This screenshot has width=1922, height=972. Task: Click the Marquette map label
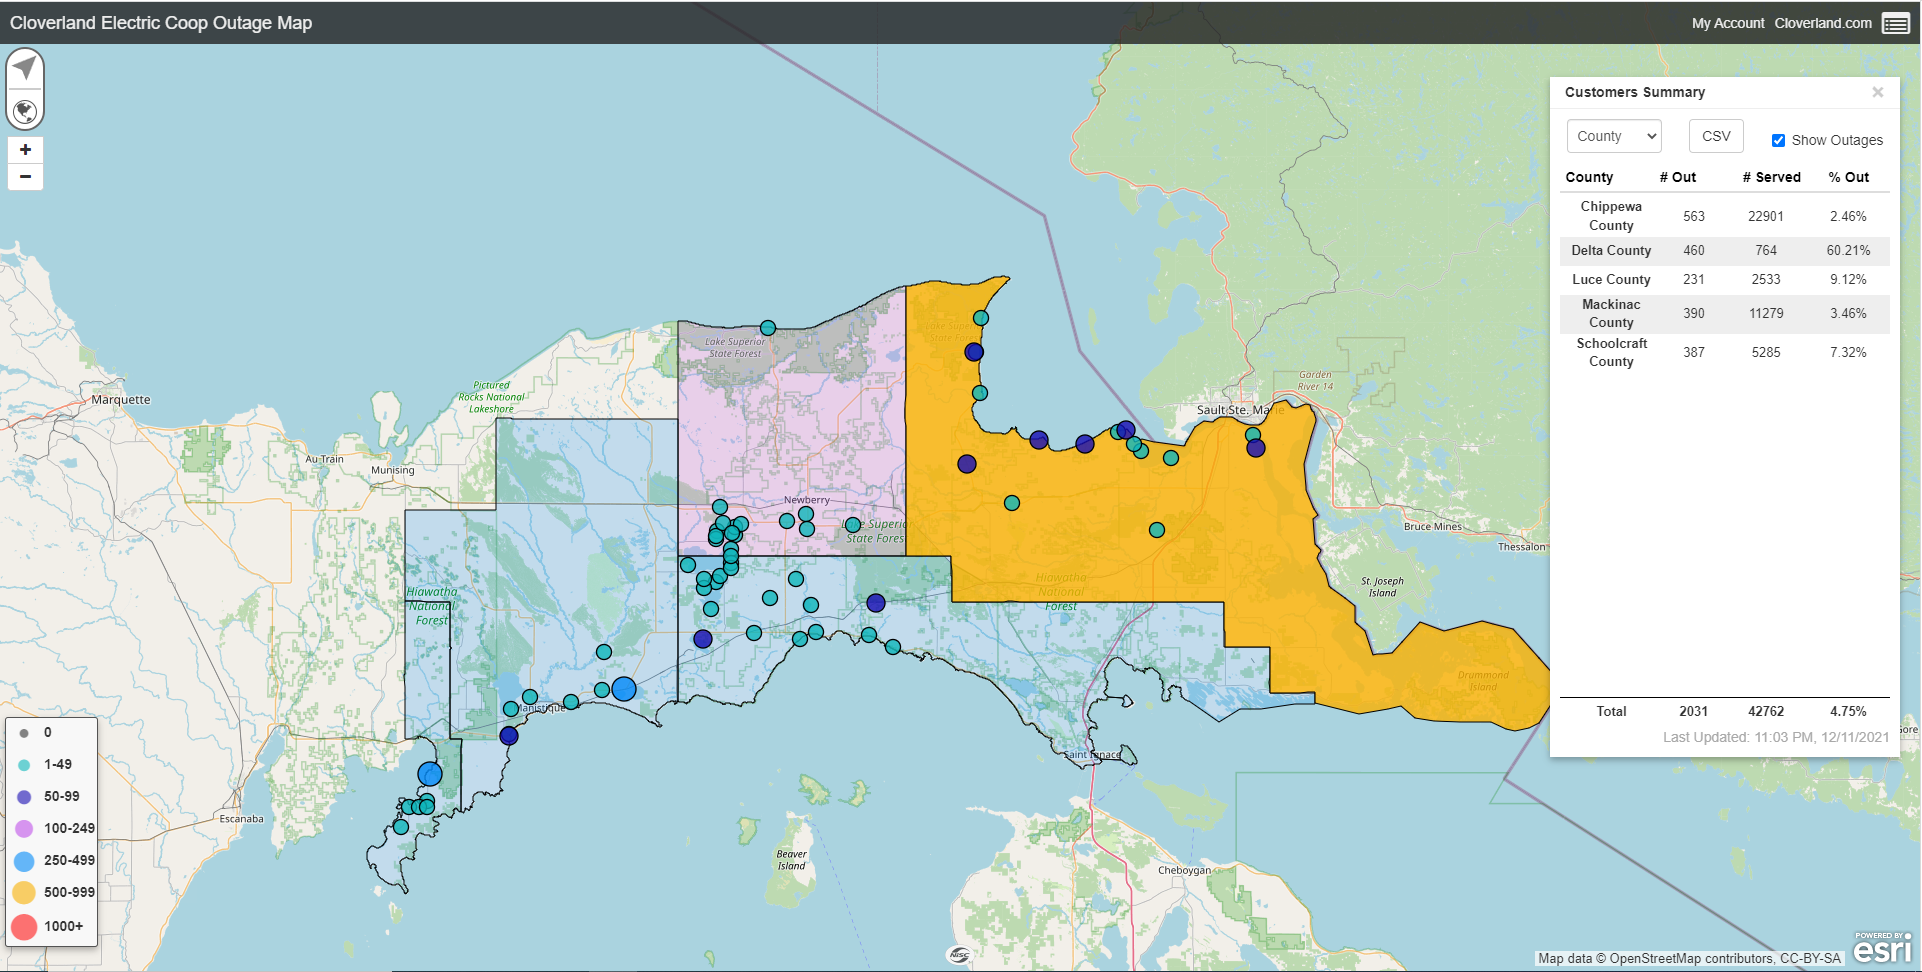tap(121, 400)
